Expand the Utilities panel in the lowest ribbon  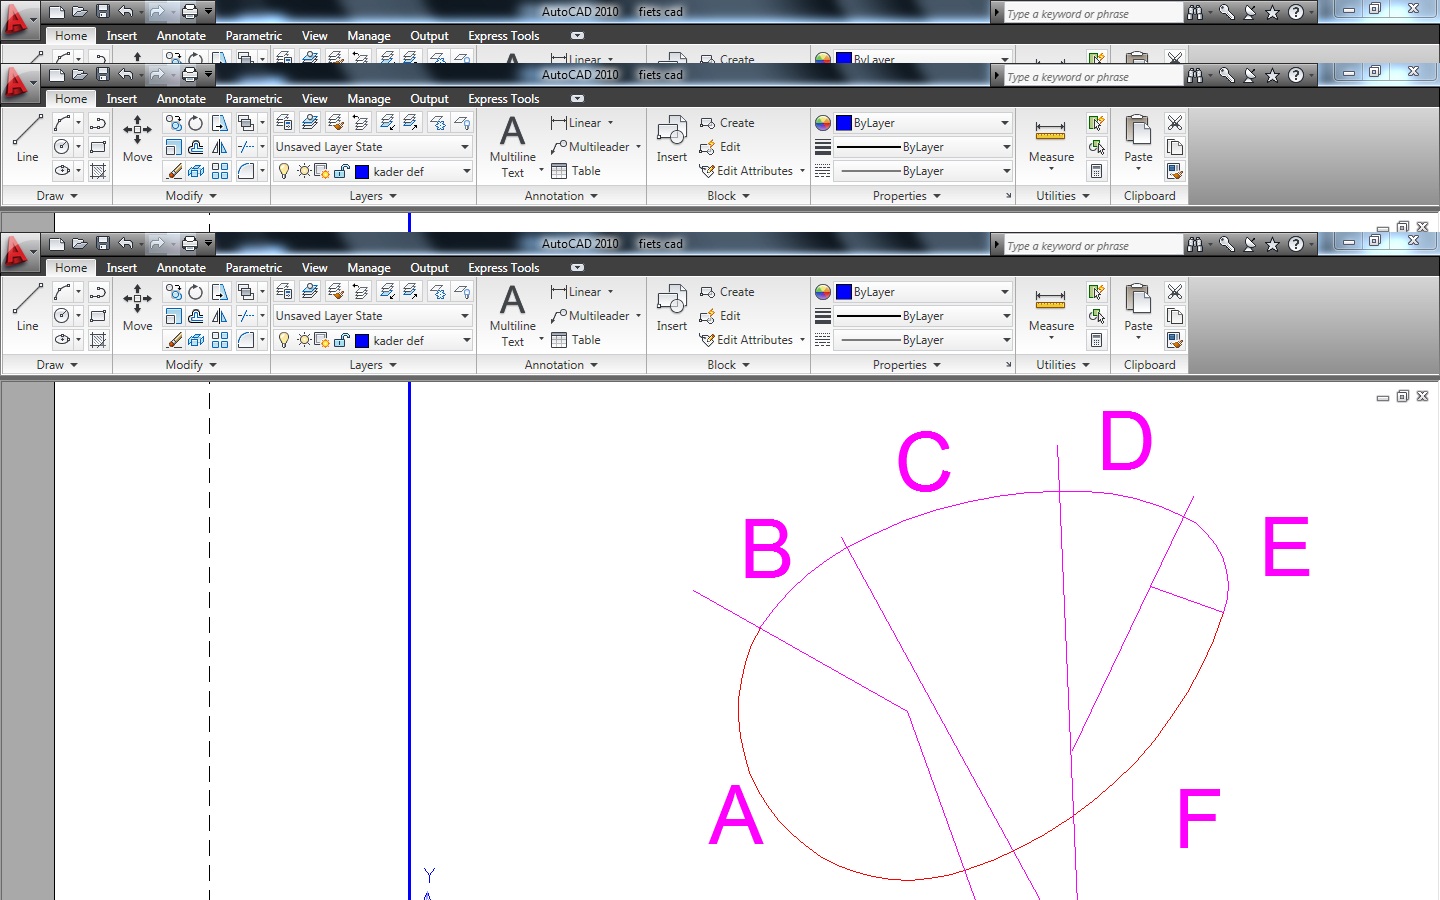pos(1063,365)
